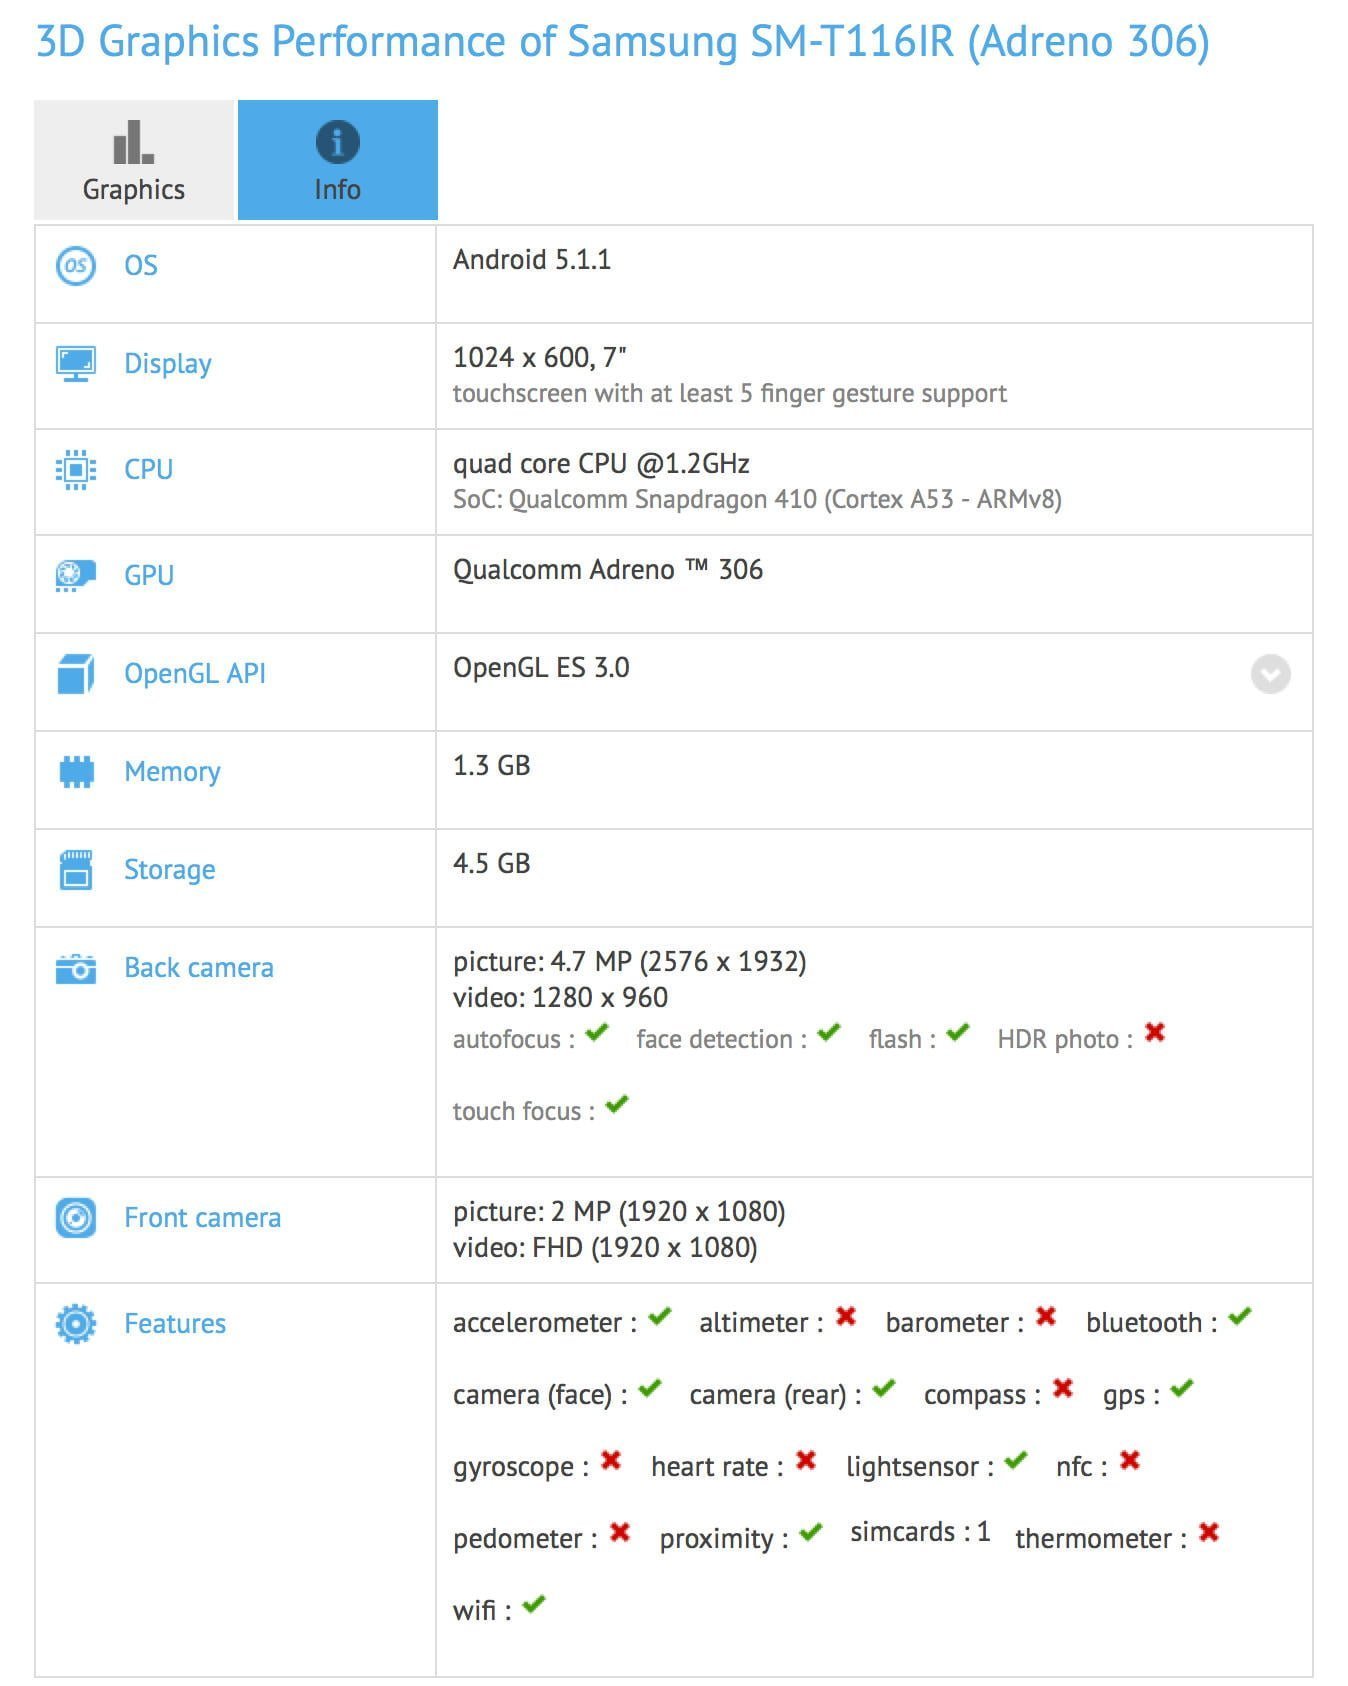1348x1686 pixels.
Task: Click the 'simcards : 1' text
Action: pos(920,1533)
